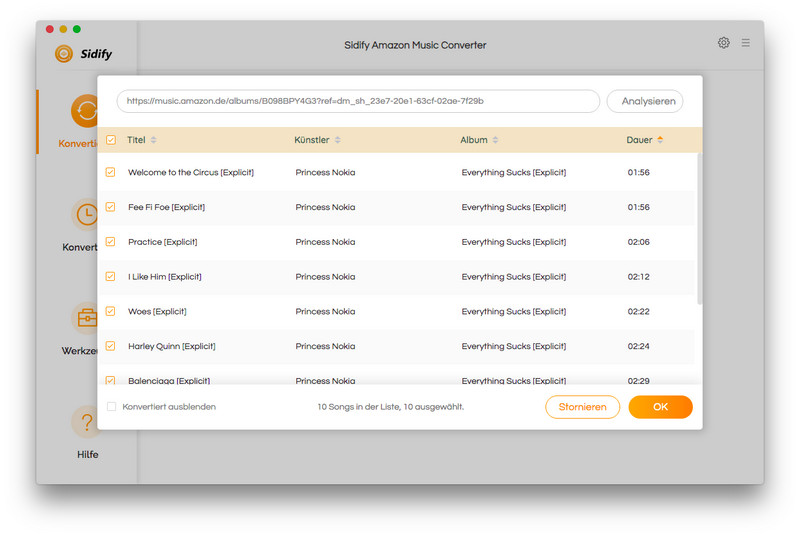This screenshot has height=536, width=800.
Task: Uncheck the Fee Fi Foe track
Action: tap(110, 207)
